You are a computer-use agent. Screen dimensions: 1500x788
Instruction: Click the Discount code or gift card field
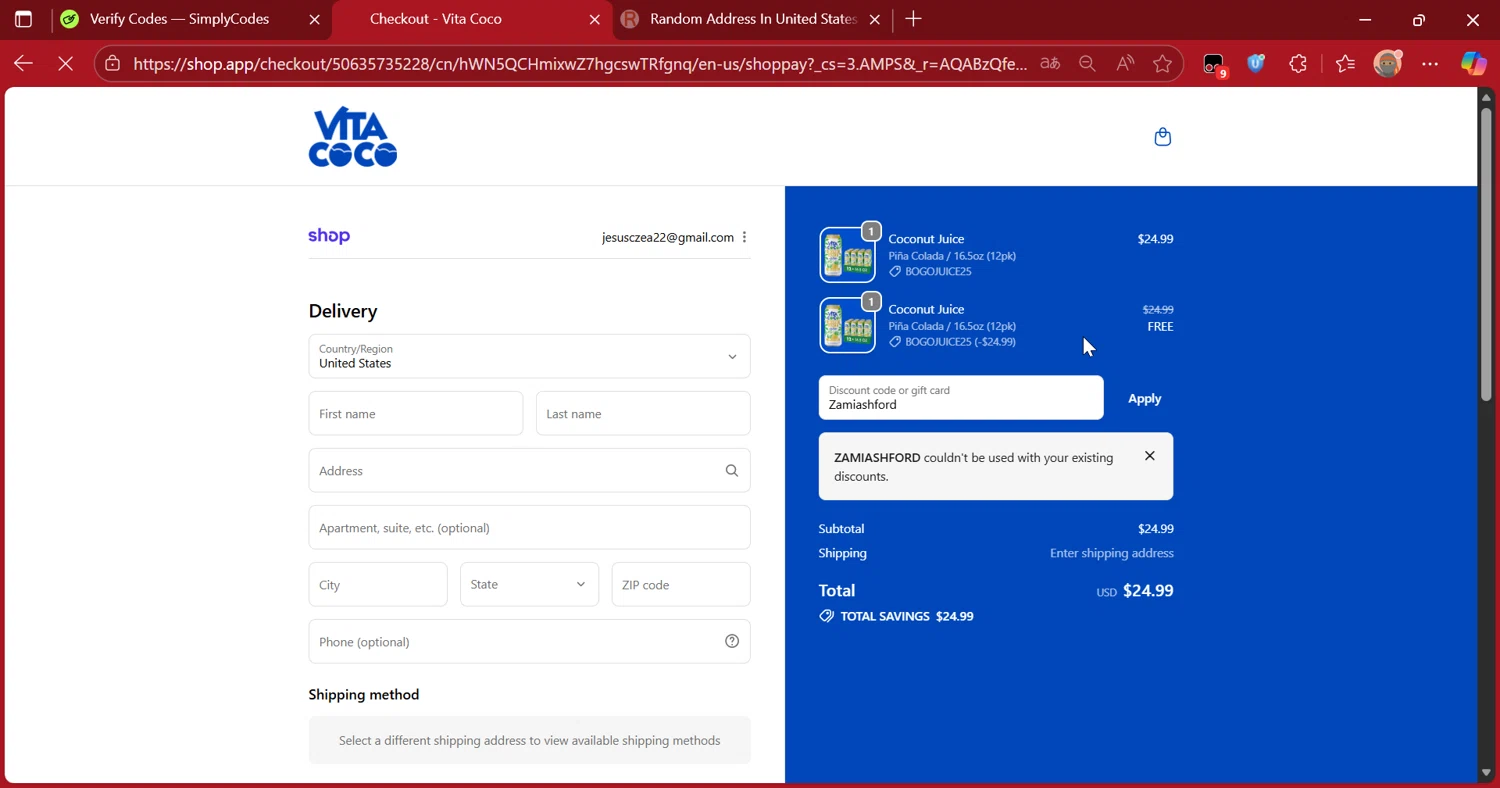tap(961, 398)
